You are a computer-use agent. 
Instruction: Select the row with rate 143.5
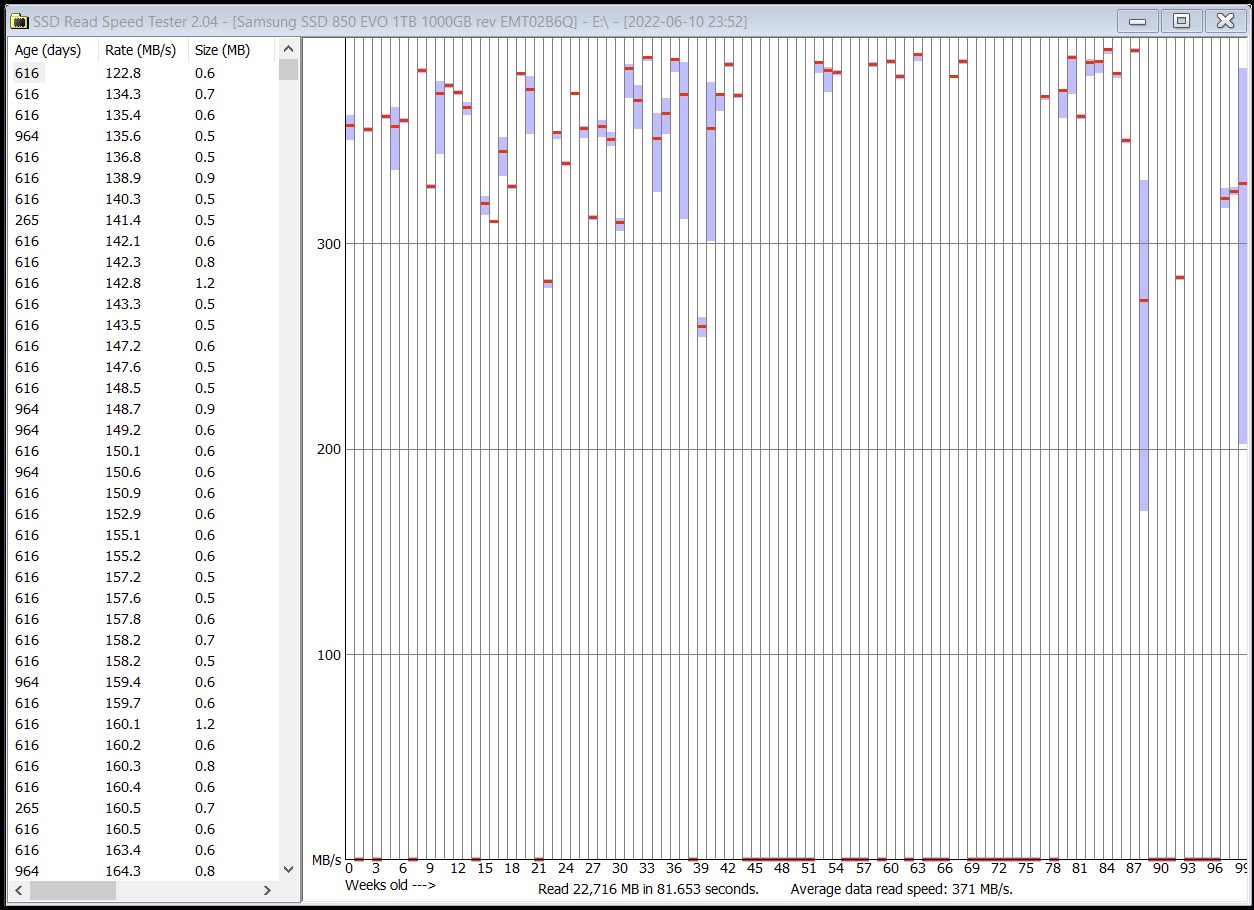[142, 325]
